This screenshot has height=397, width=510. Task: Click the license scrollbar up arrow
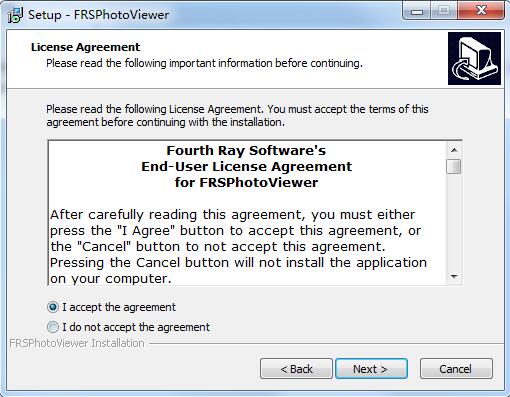click(454, 150)
